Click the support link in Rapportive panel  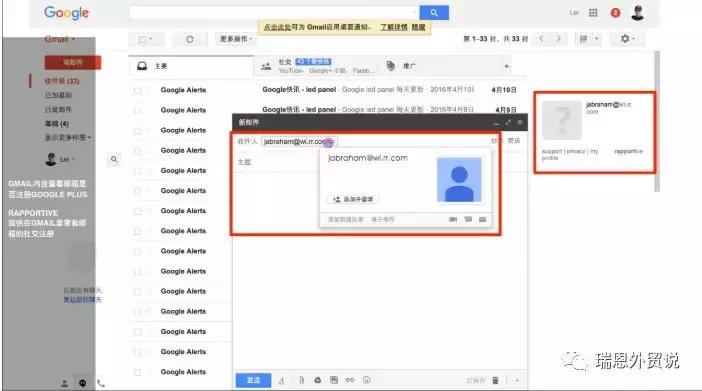[552, 151]
